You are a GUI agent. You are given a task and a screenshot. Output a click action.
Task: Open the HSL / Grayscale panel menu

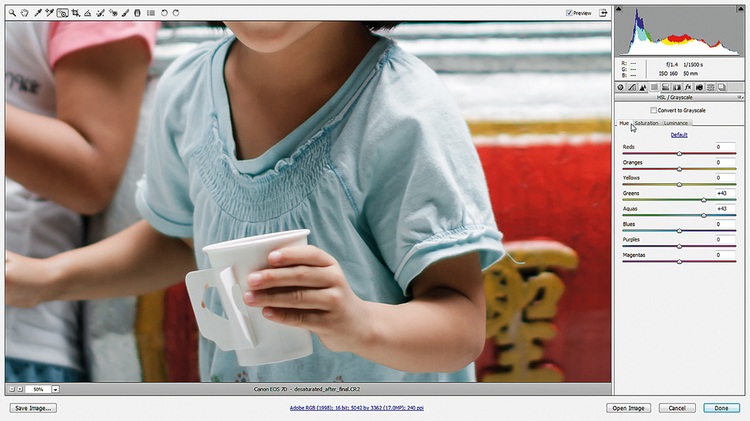739,97
